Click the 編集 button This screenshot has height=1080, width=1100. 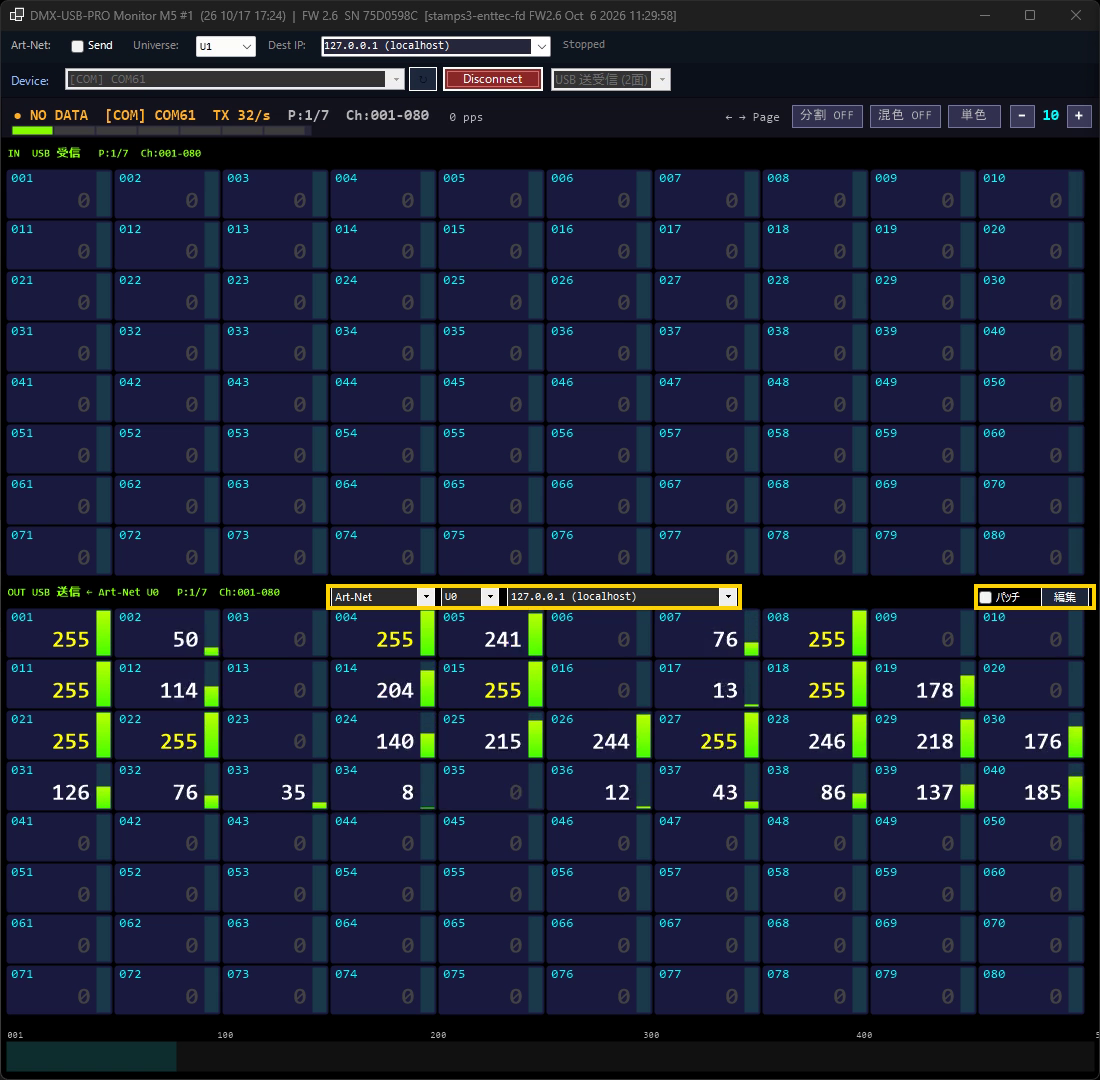point(1064,597)
